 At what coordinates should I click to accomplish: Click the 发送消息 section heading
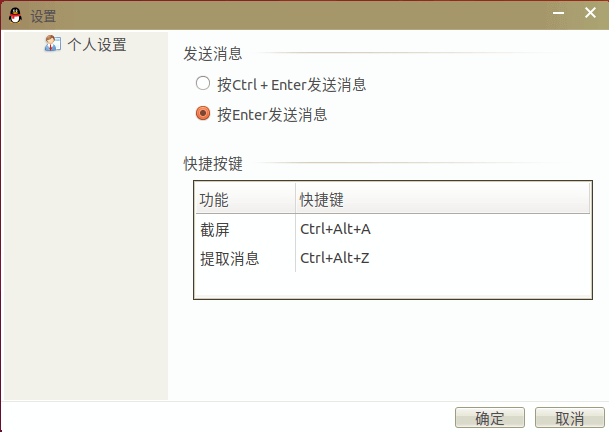click(x=213, y=54)
